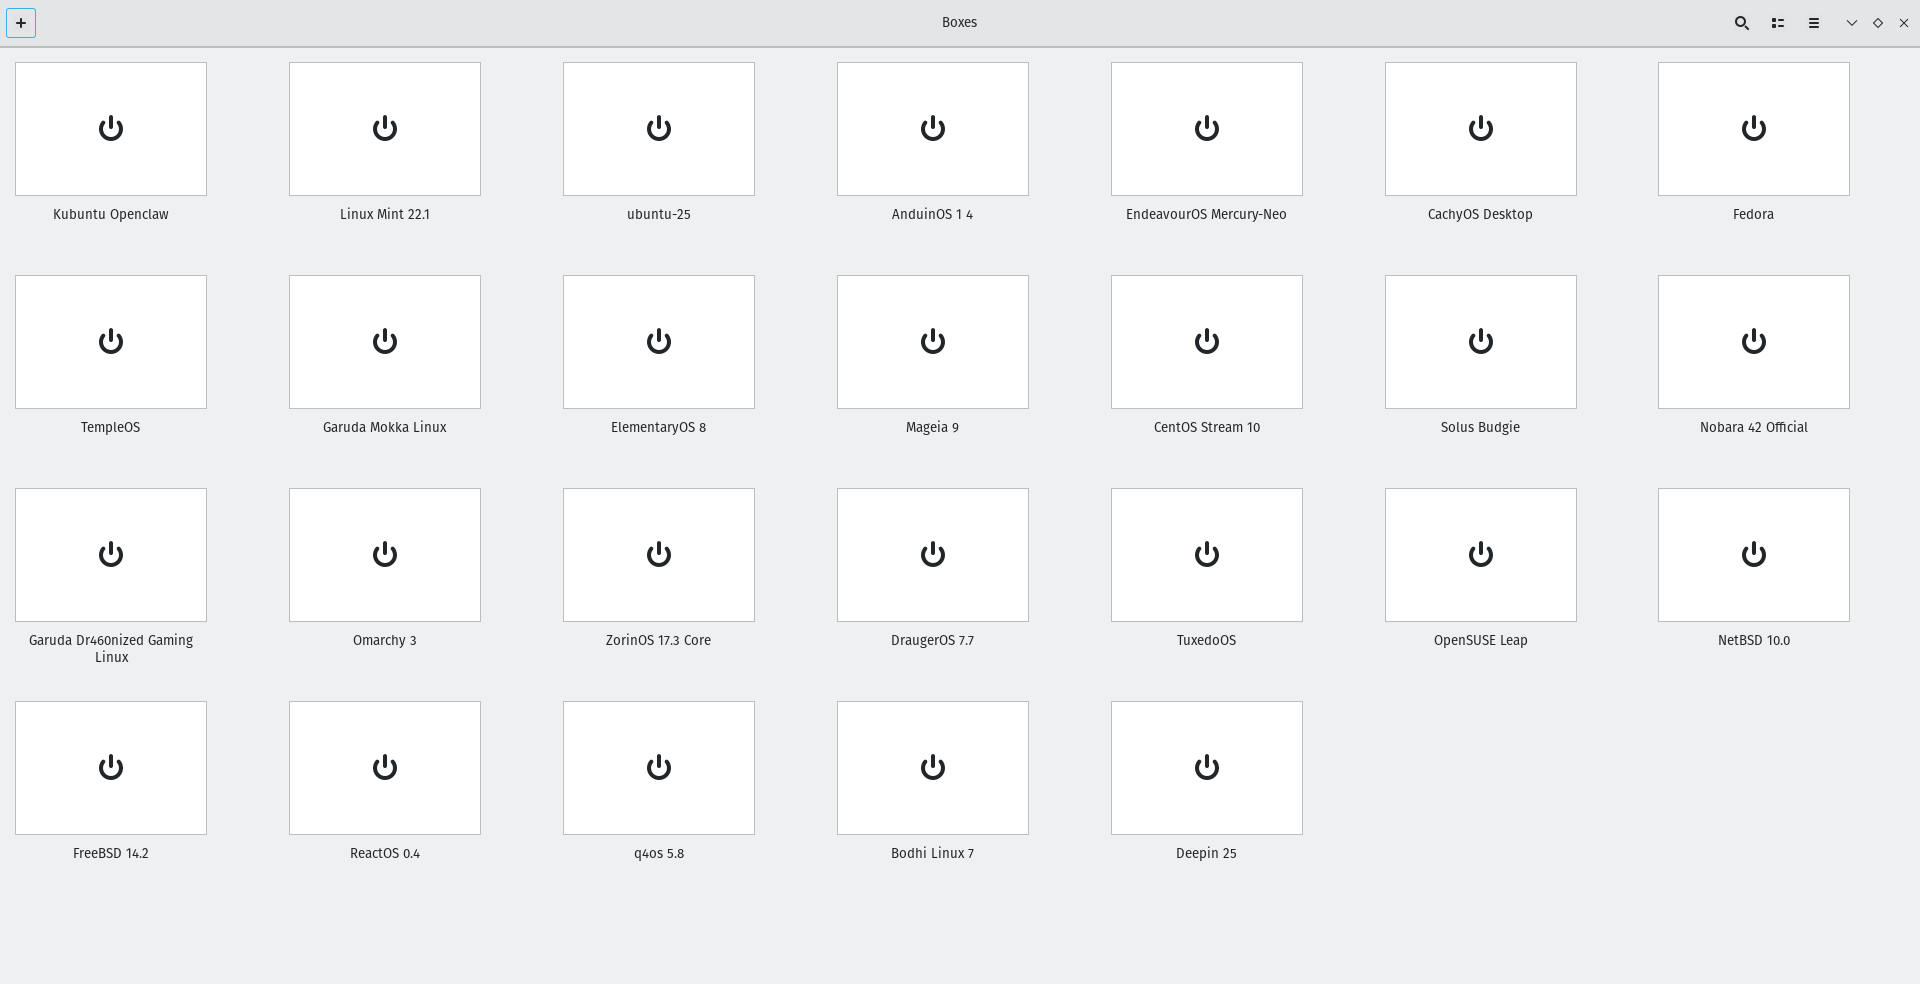
Task: Open the Nobara 42 Official thumbnail
Action: point(1754,342)
